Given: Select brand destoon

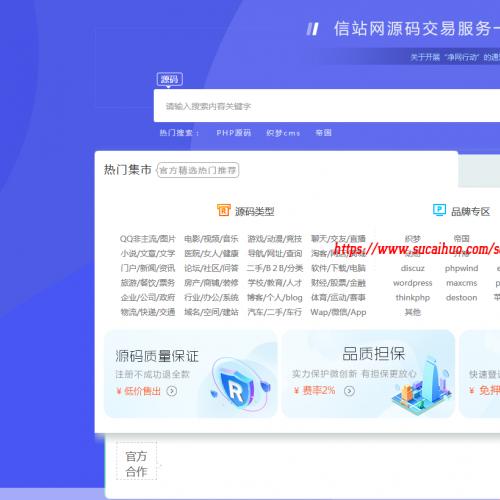Looking at the screenshot, I should coord(462,297).
